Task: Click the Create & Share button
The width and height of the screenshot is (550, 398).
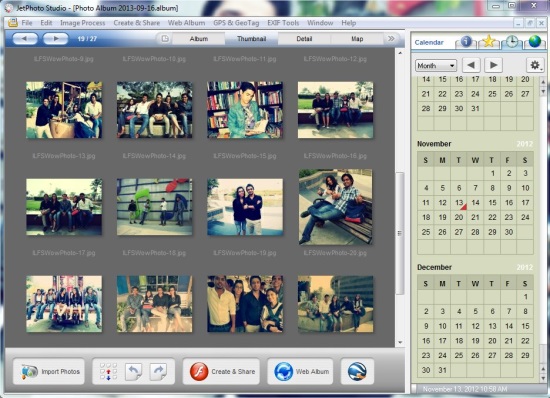Action: (x=221, y=371)
